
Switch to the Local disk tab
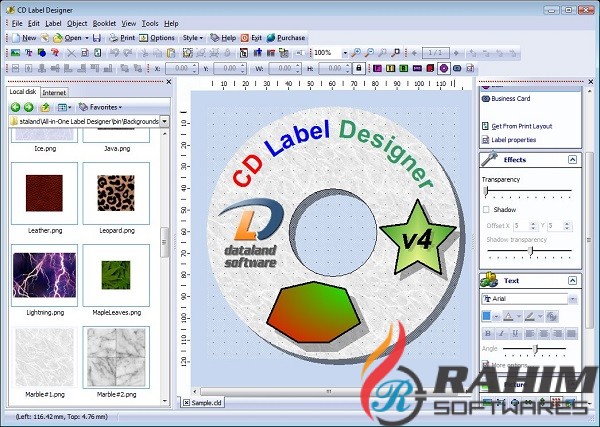[23, 92]
